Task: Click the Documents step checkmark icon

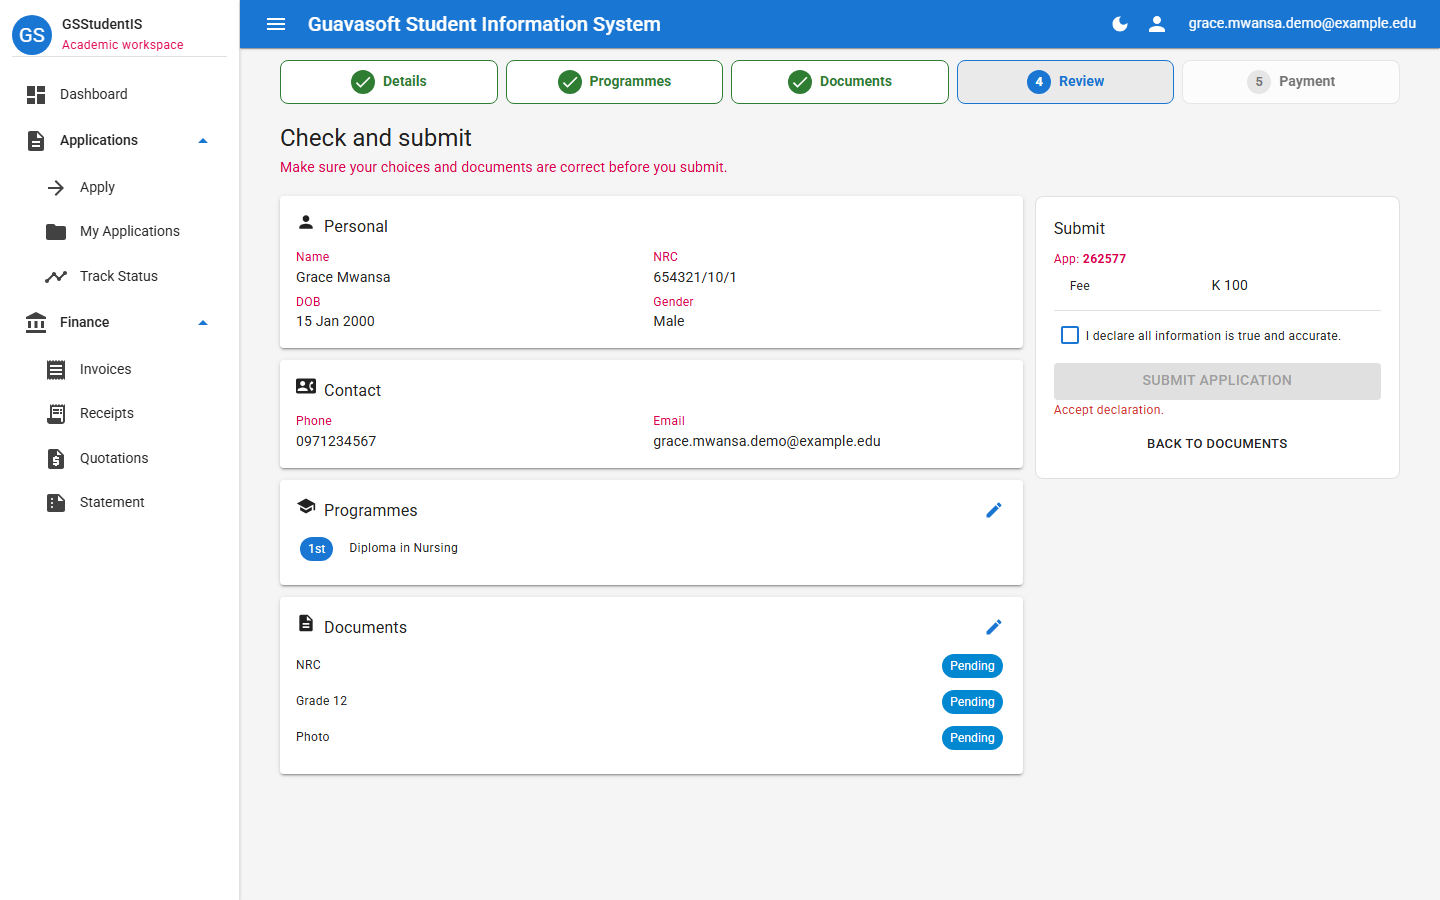Action: [800, 82]
